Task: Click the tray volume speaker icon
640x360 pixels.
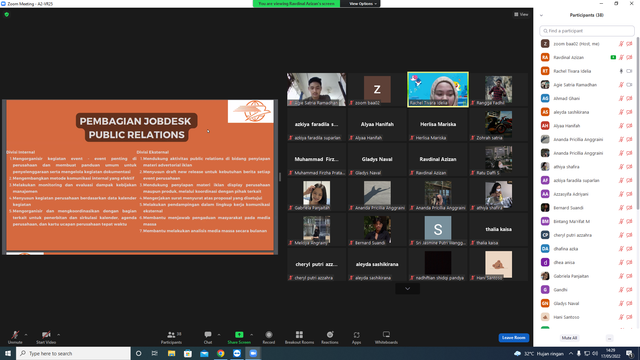Action: click(x=595, y=353)
